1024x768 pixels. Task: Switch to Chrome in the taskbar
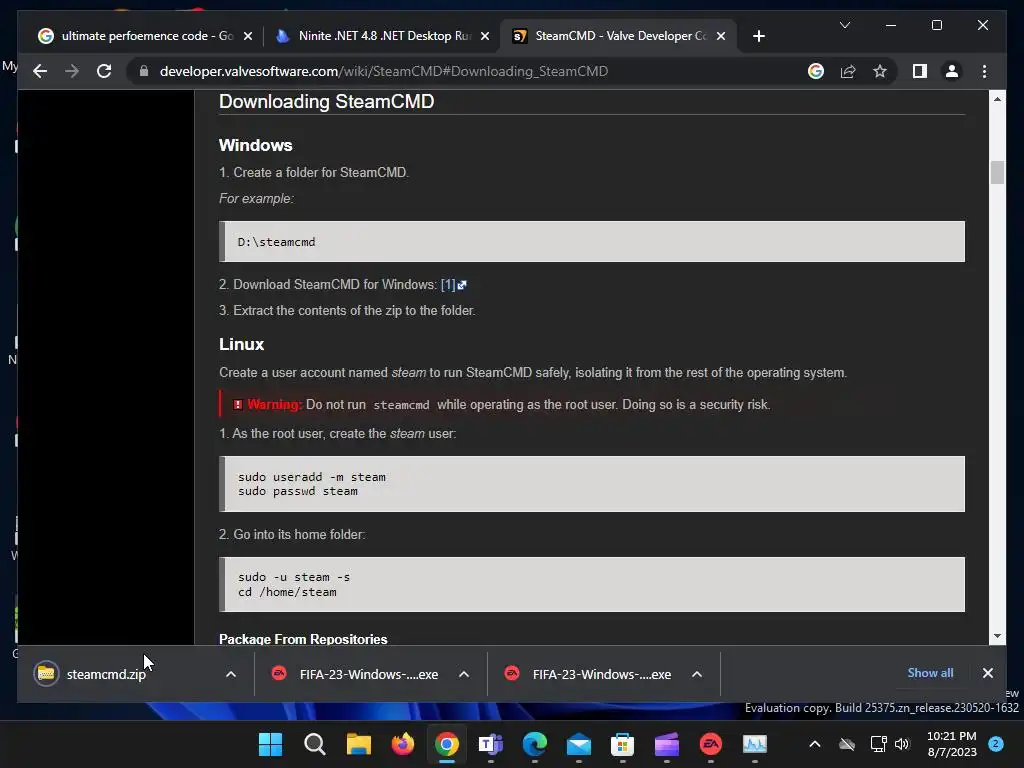pyautogui.click(x=447, y=744)
